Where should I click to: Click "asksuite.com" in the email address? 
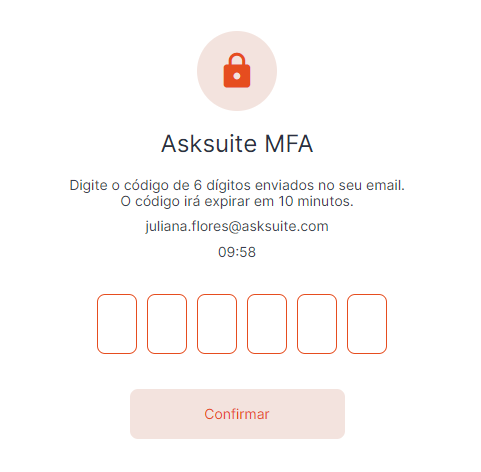[285, 227]
